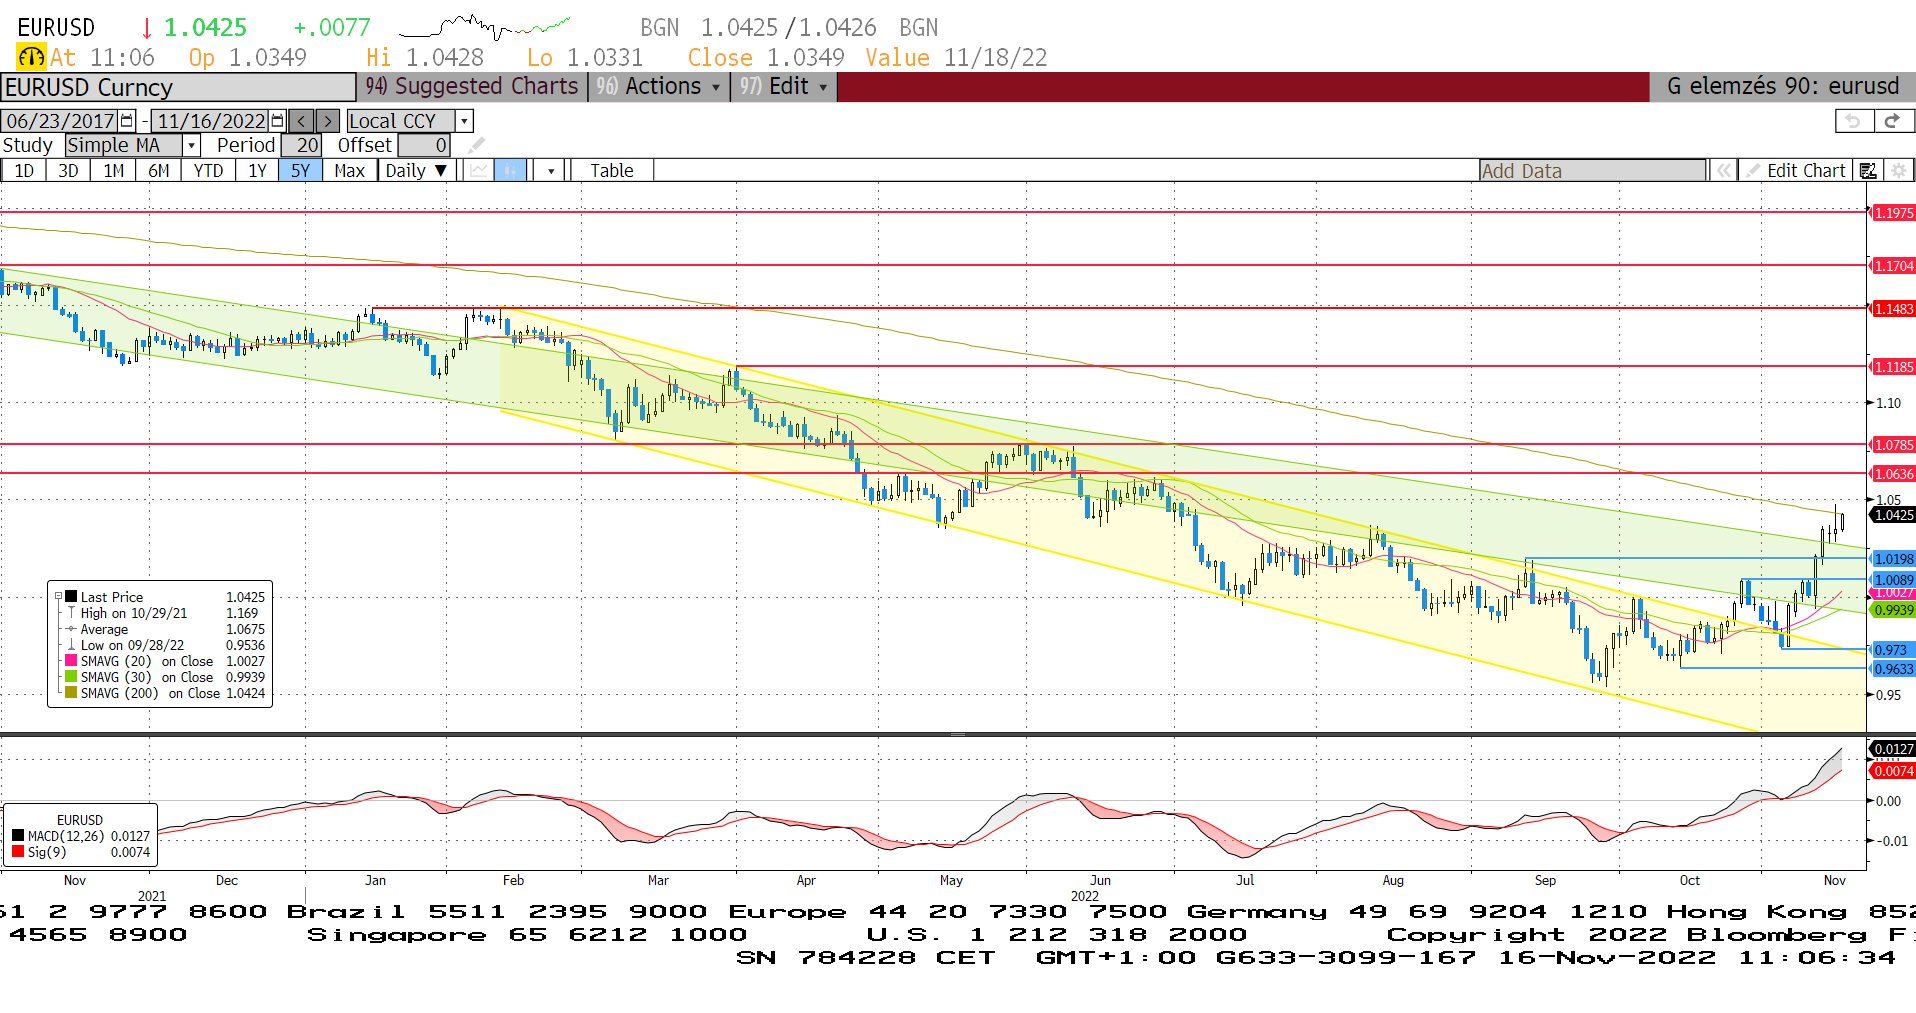Open end date calendar picker

(278, 121)
